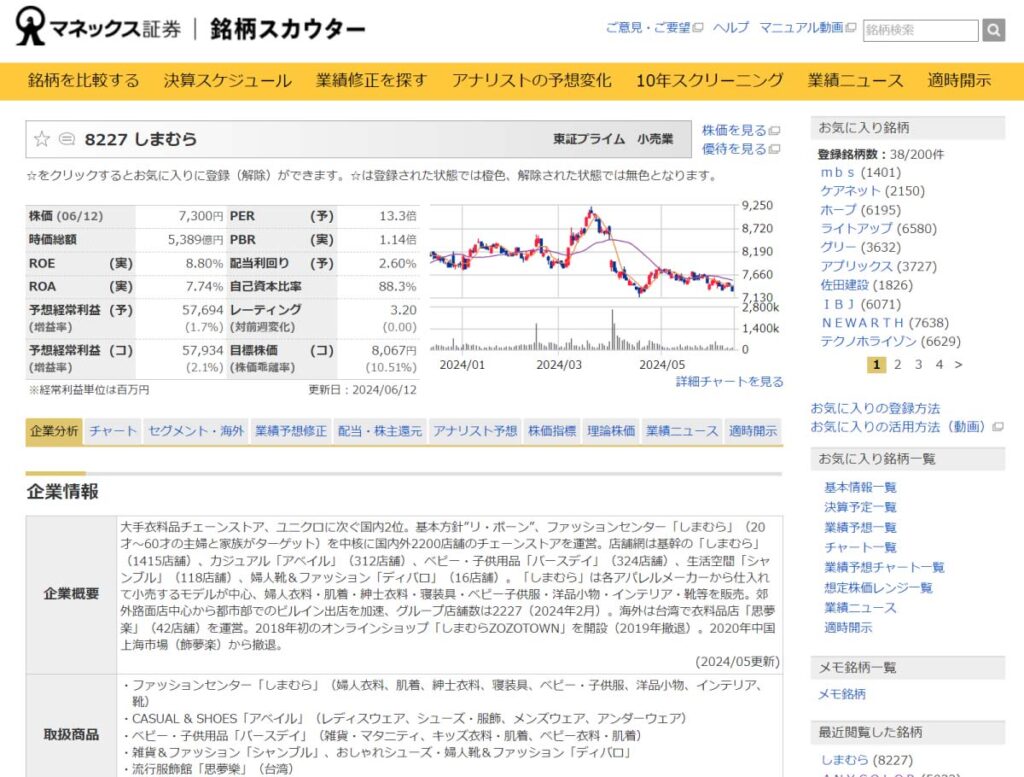This screenshot has height=777, width=1024.
Task: Click the next page arrow in favorites
Action: tap(958, 364)
